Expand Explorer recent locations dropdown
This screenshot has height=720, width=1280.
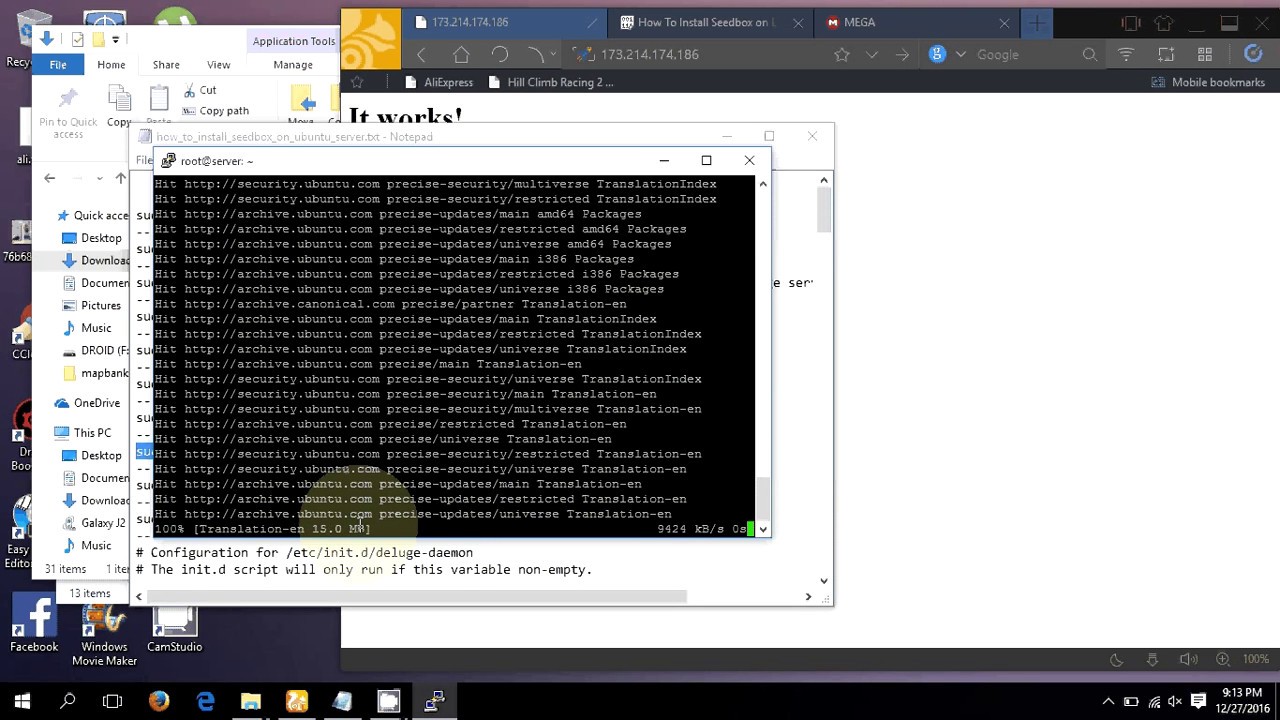(99, 178)
